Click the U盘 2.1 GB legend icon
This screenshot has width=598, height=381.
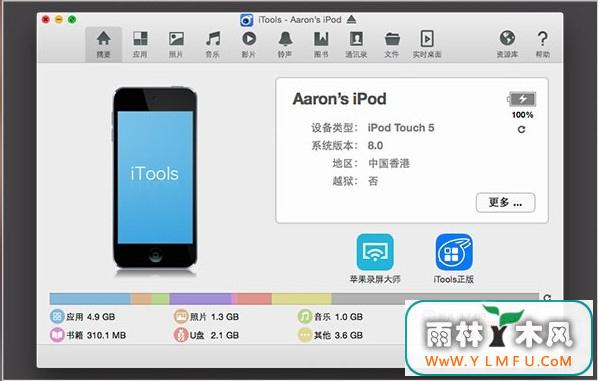[181, 335]
